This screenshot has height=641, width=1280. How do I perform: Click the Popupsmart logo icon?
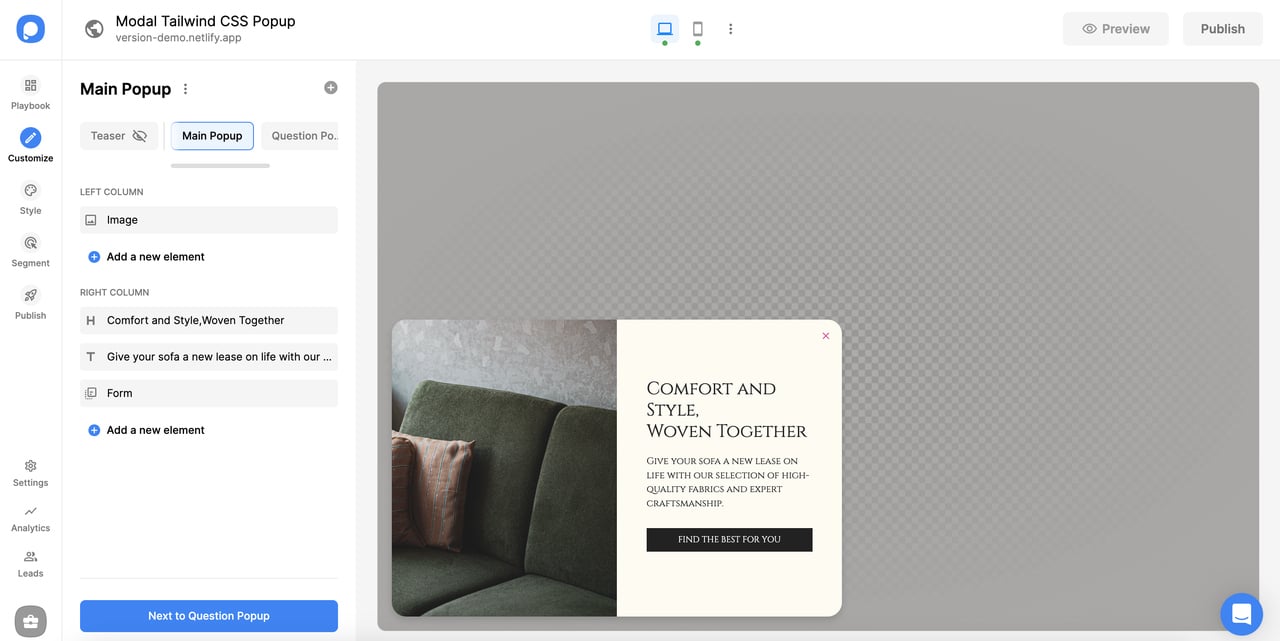(x=30, y=29)
